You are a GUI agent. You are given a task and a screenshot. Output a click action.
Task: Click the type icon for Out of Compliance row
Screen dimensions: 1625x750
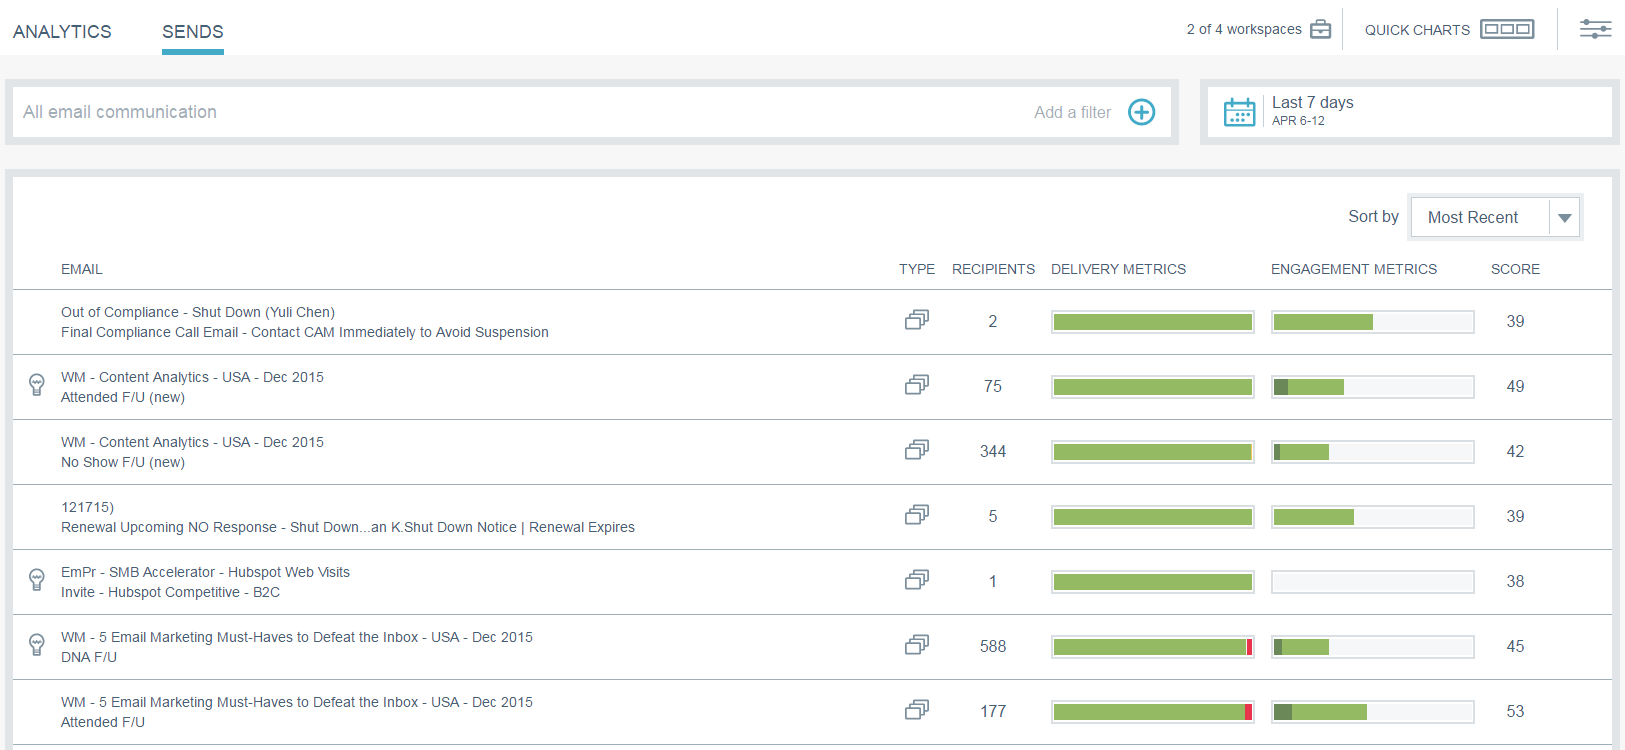(916, 321)
